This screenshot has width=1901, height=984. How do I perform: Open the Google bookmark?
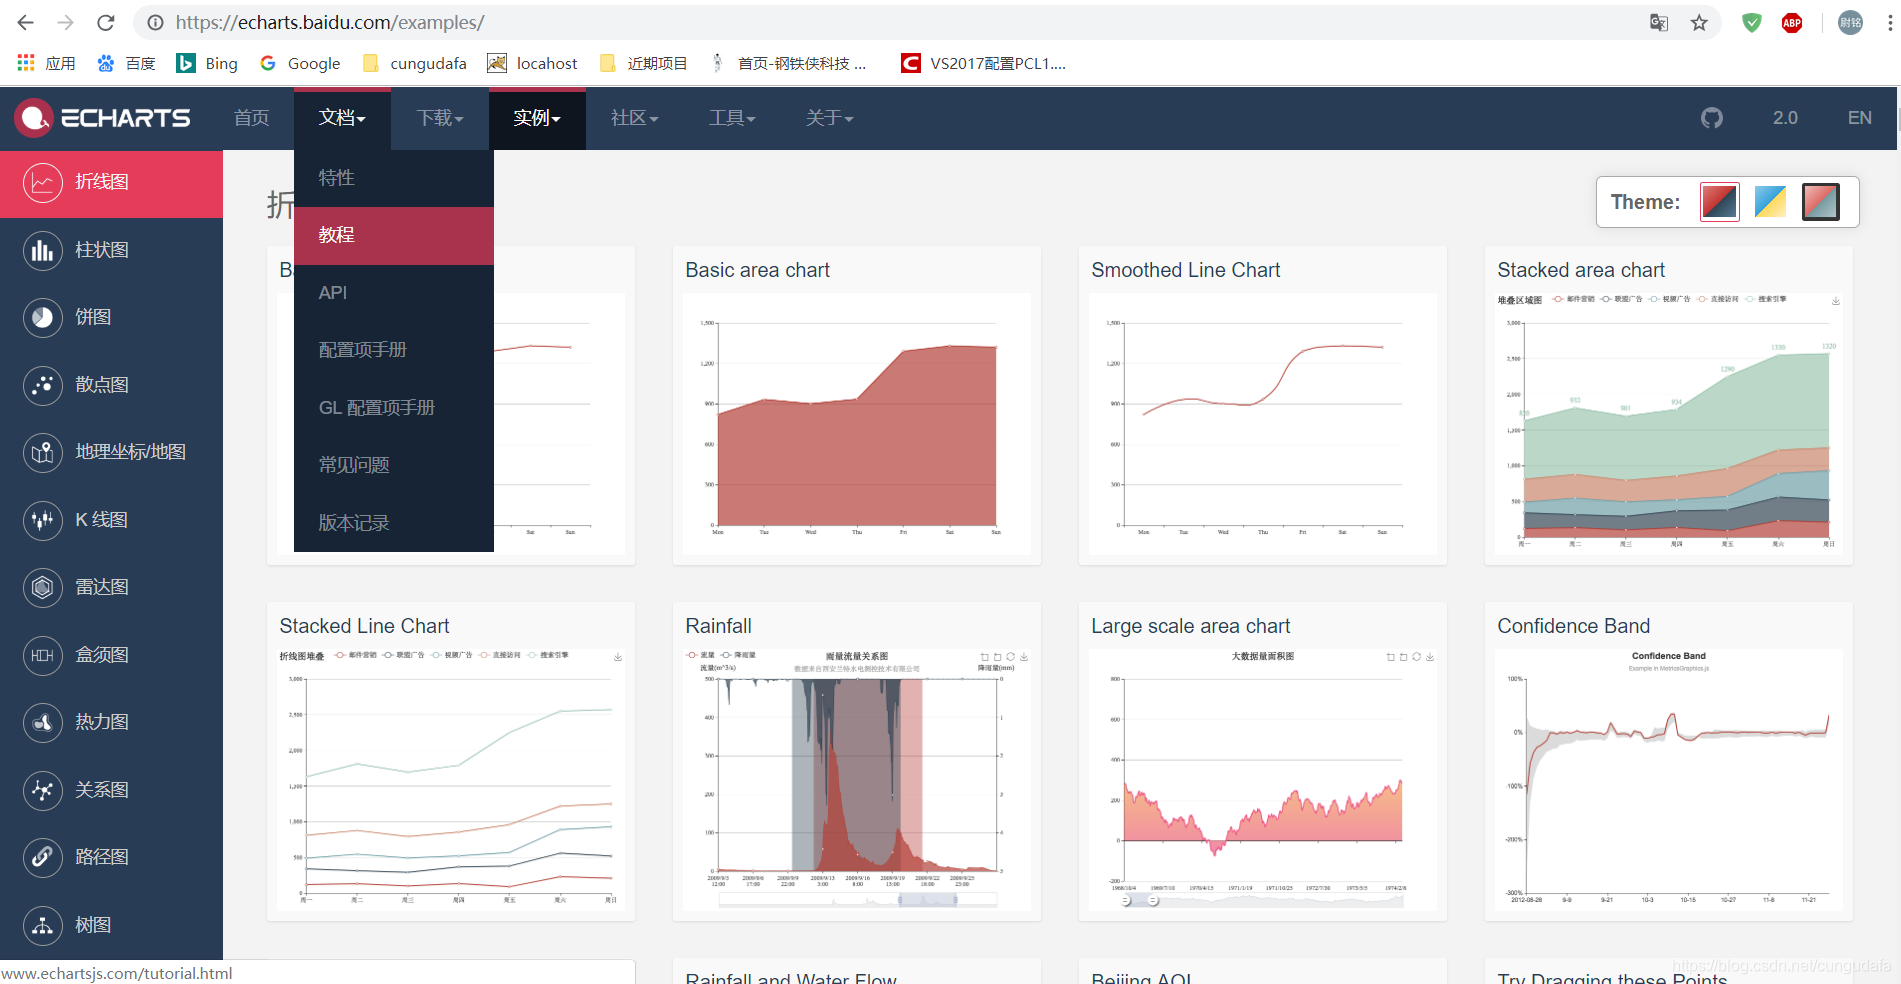[300, 63]
